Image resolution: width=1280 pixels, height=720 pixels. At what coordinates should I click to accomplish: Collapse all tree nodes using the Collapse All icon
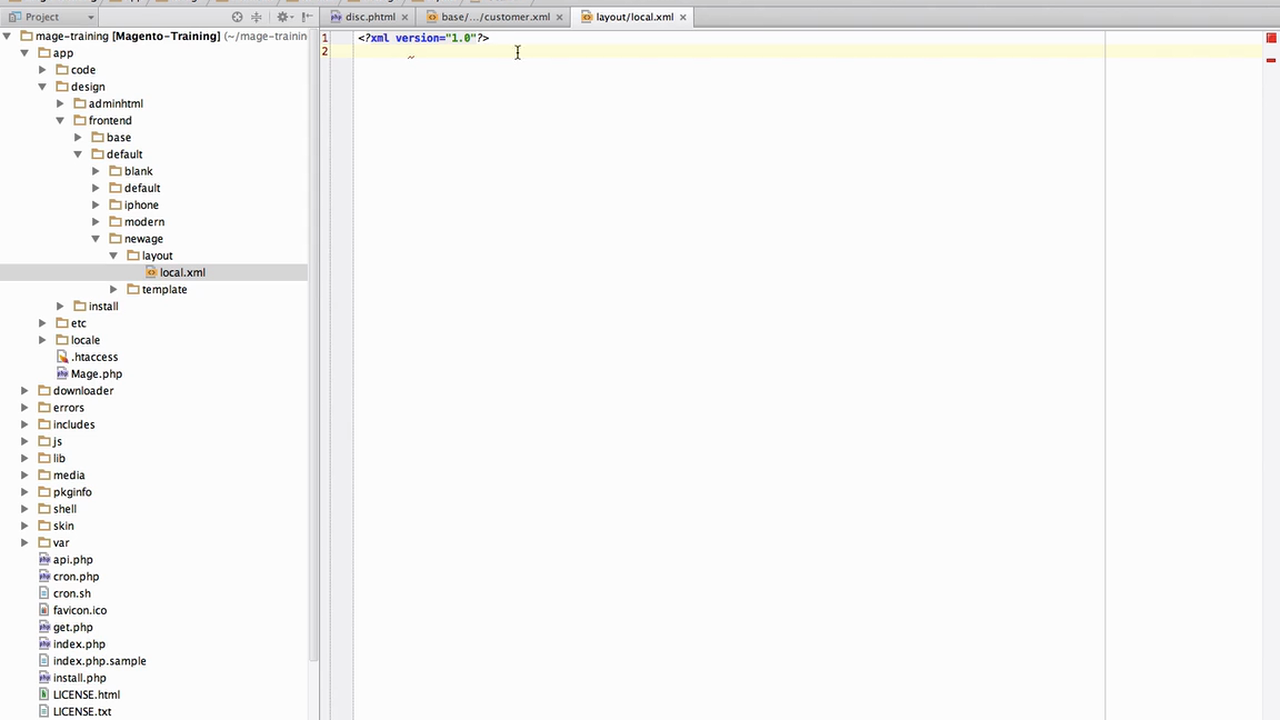pyautogui.click(x=256, y=17)
